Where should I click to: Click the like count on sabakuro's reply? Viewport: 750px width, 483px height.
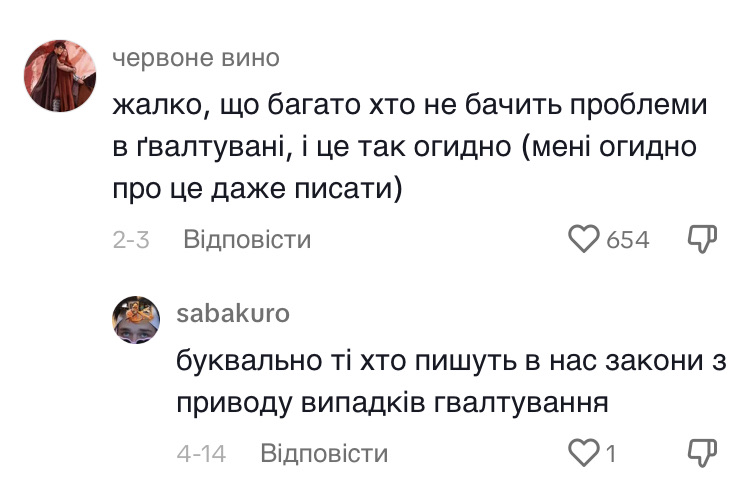[x=609, y=454]
